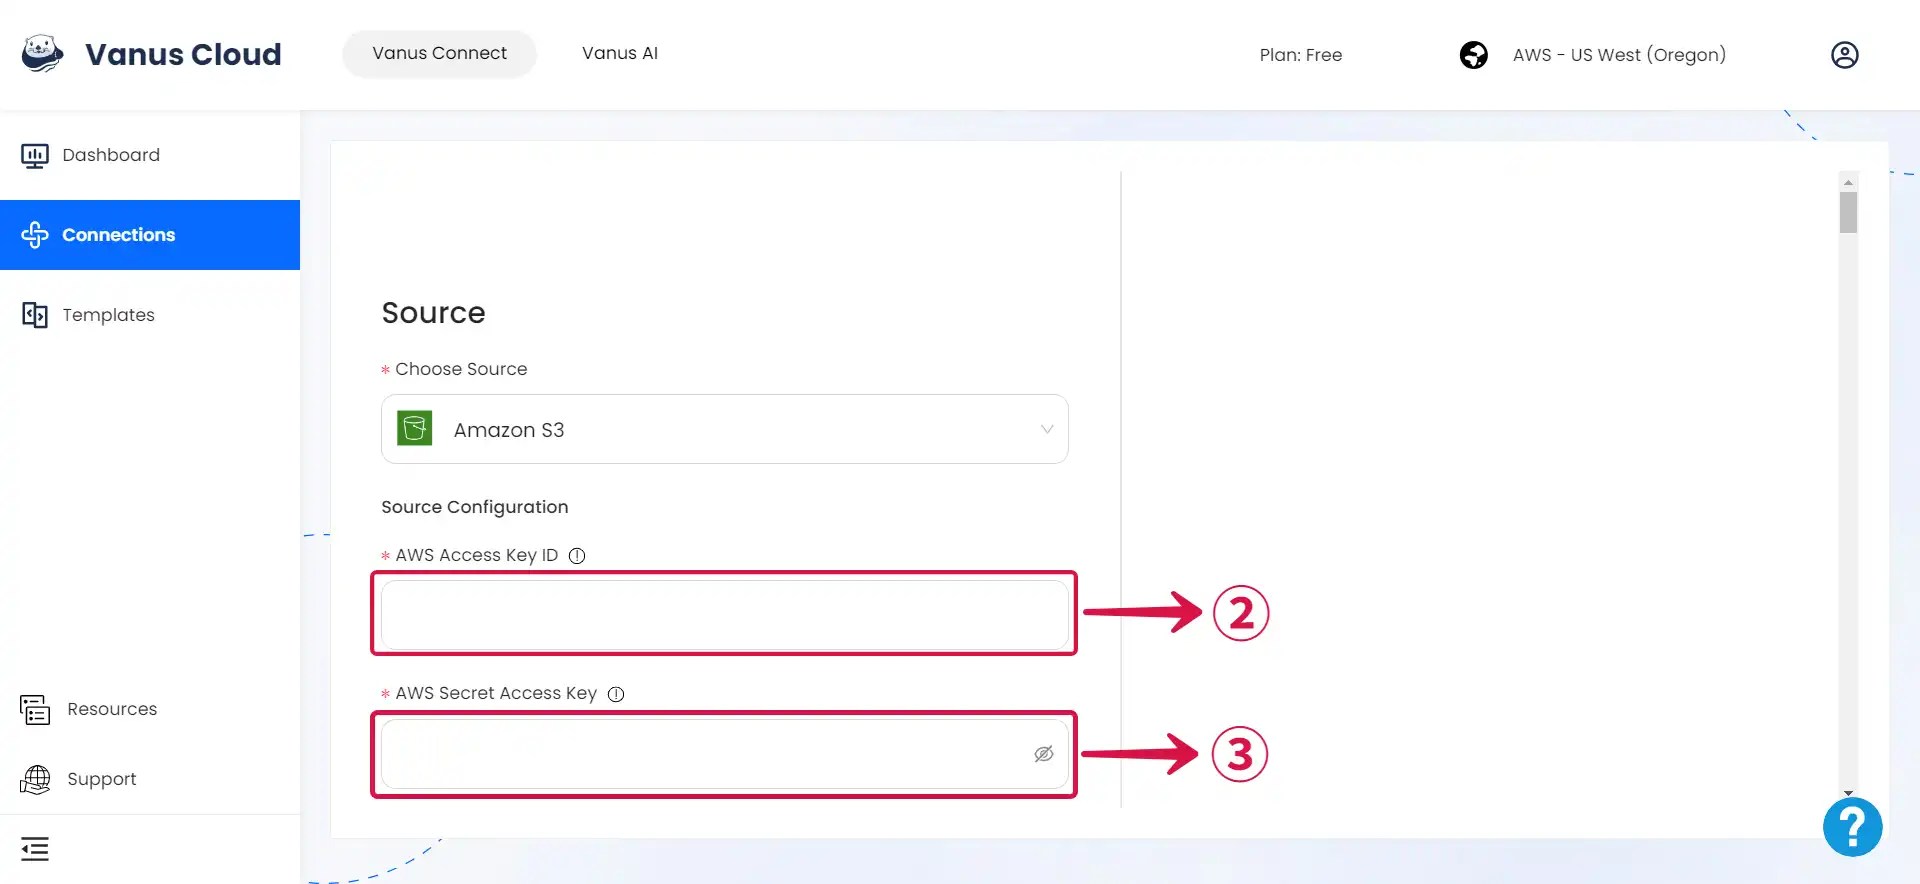This screenshot has height=884, width=1920.
Task: Click the Source Configuration heading
Action: [475, 507]
